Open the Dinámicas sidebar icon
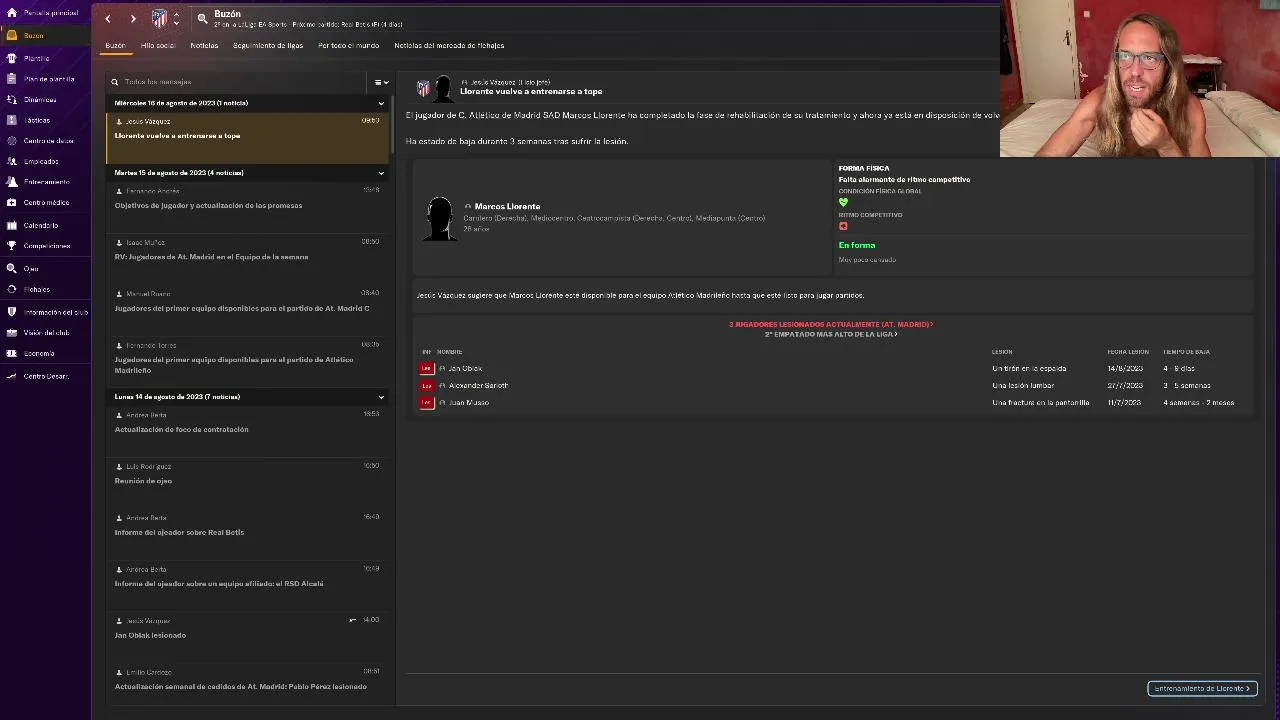The width and height of the screenshot is (1280, 720). (11, 100)
